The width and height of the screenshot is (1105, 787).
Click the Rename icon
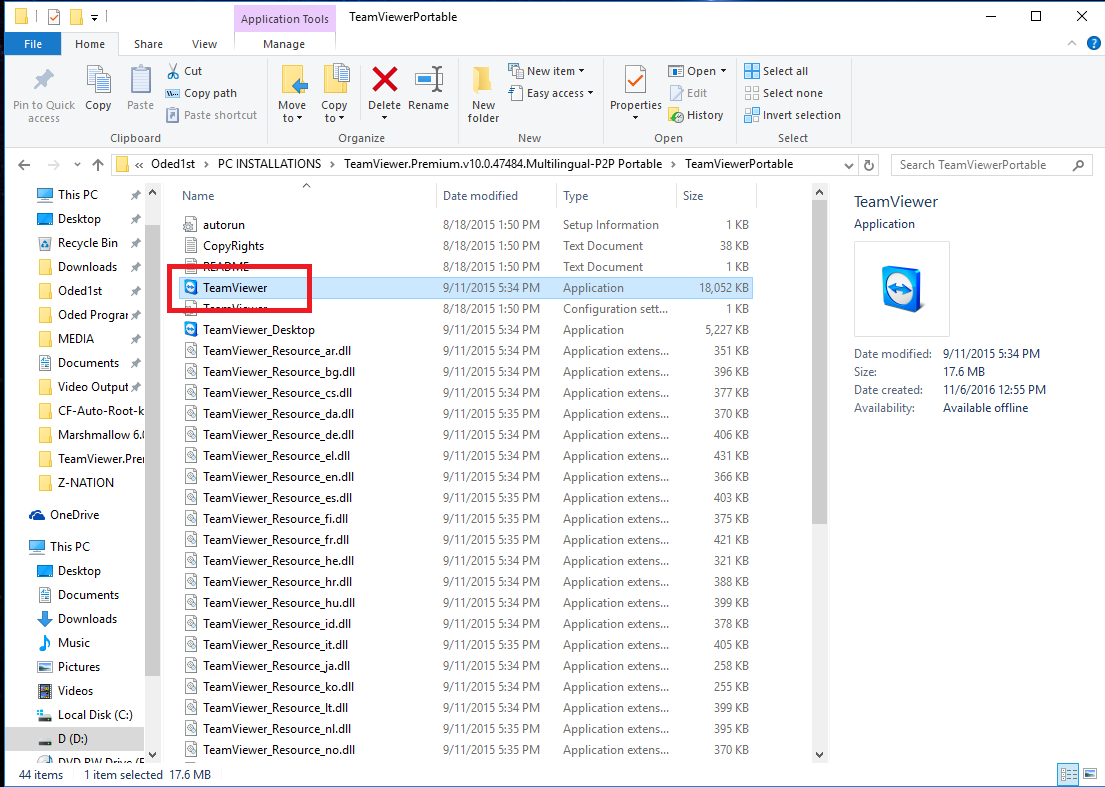pos(428,80)
